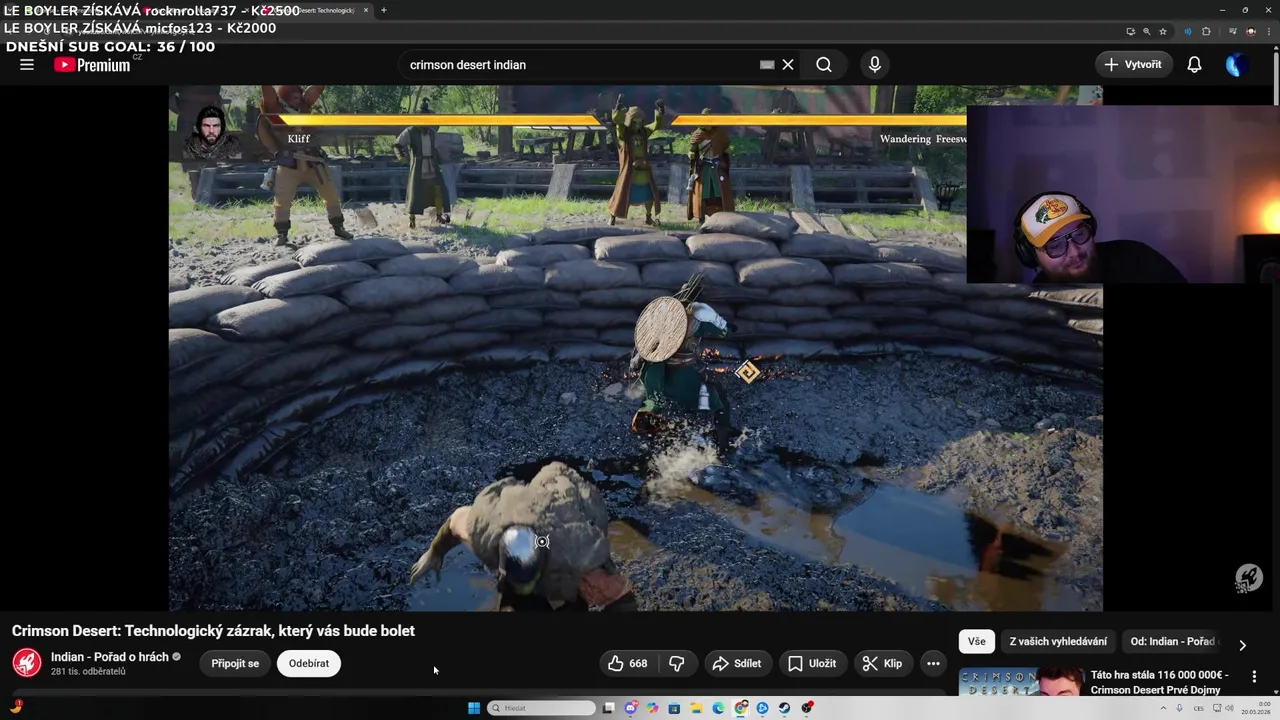Viewport: 1280px width, 720px height.
Task: Open the zoom magnifier in address bar
Action: 1146,31
